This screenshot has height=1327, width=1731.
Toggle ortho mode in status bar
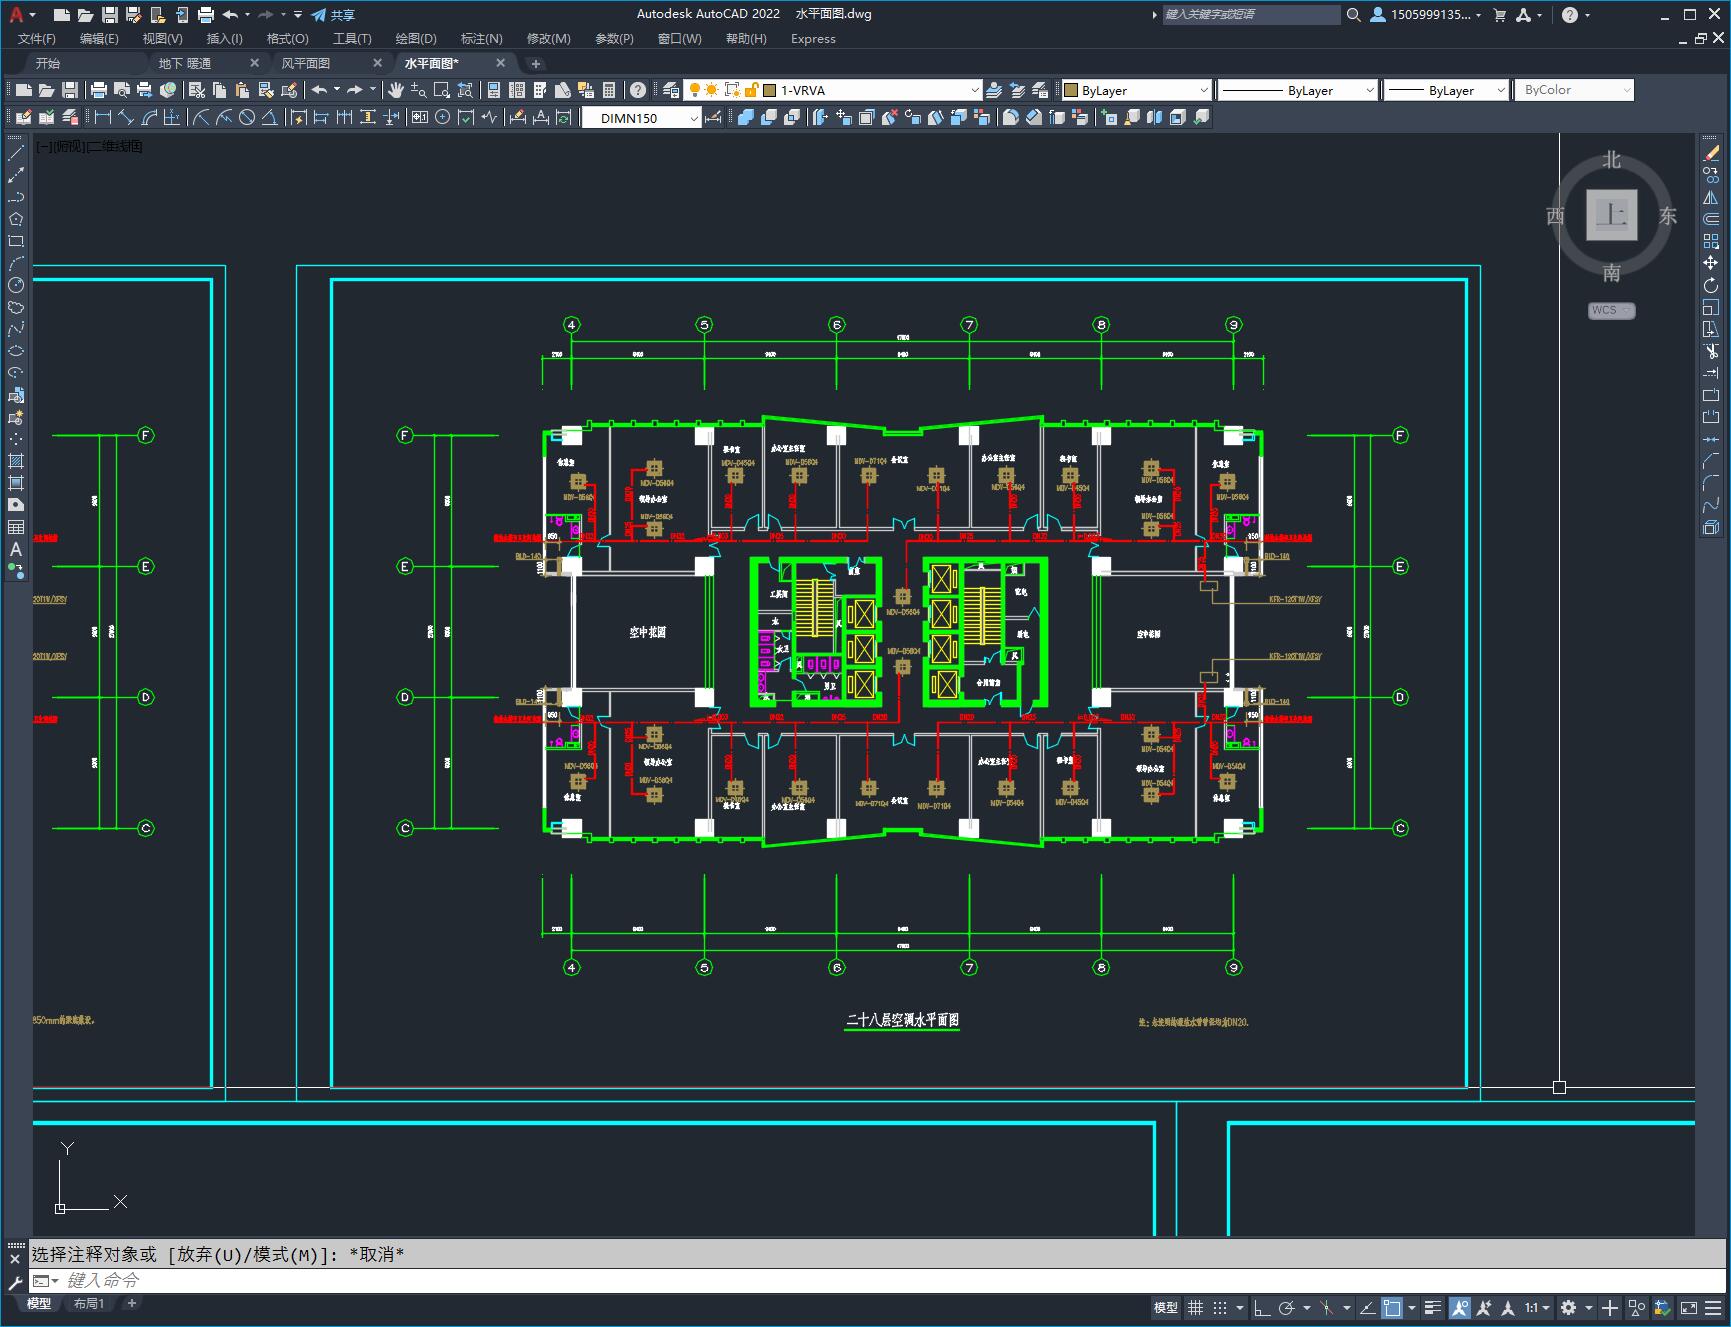(x=1262, y=1307)
